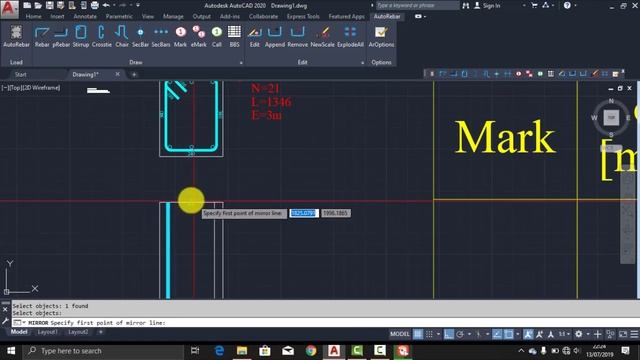Click the New file quick access icon
This screenshot has height=360, width=640.
pyautogui.click(x=27, y=5)
